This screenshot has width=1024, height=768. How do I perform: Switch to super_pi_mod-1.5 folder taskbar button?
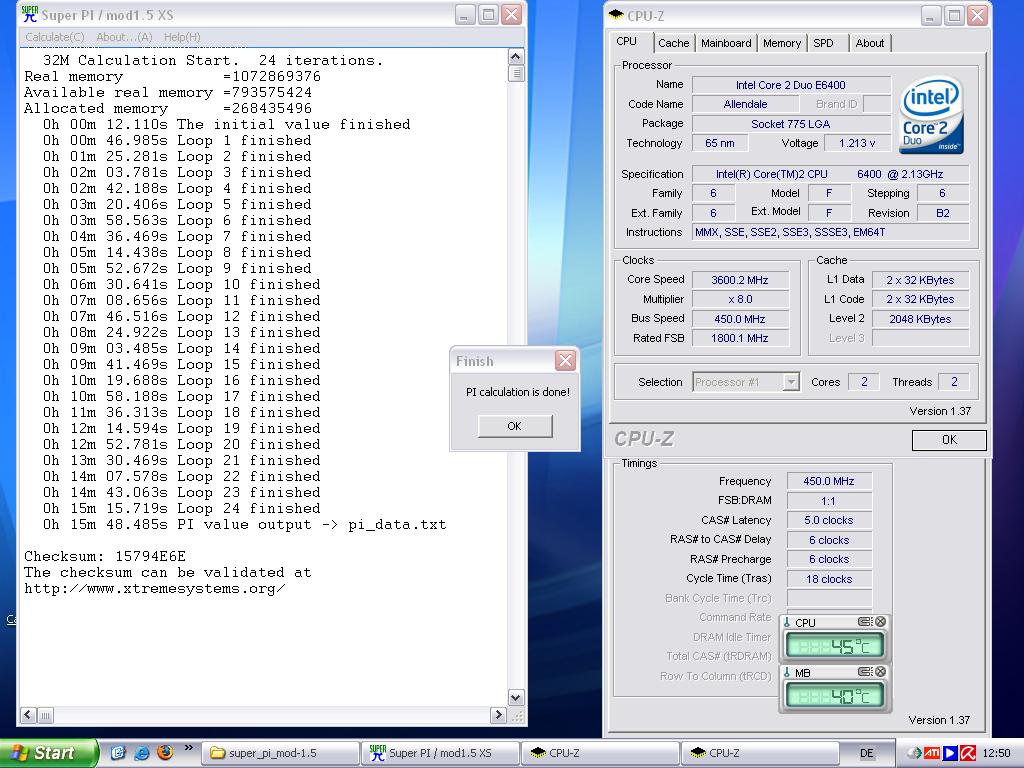[280, 753]
